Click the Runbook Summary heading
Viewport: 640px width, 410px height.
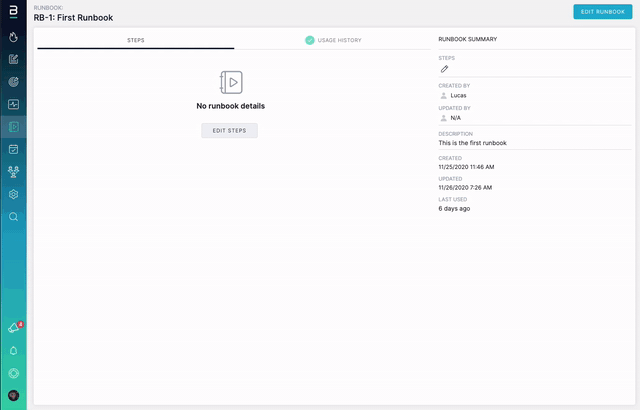468,39
